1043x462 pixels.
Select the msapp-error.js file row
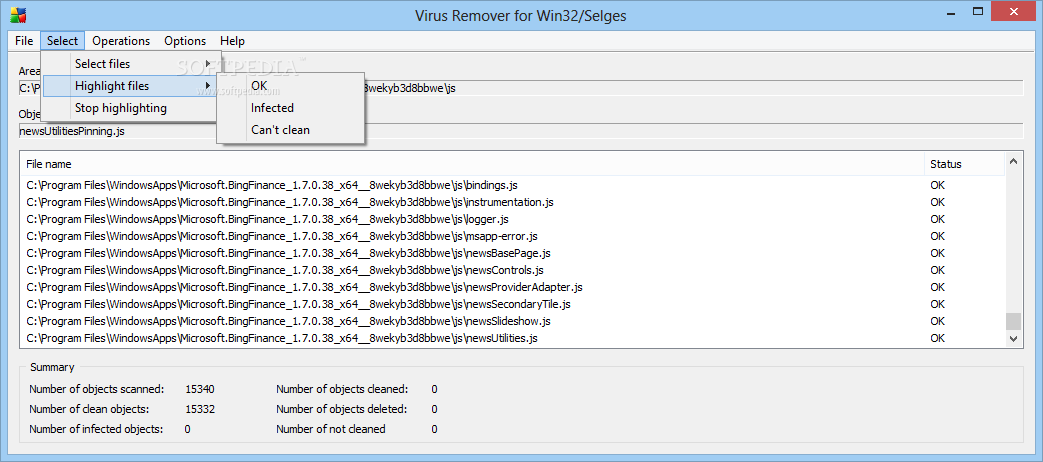click(512, 236)
